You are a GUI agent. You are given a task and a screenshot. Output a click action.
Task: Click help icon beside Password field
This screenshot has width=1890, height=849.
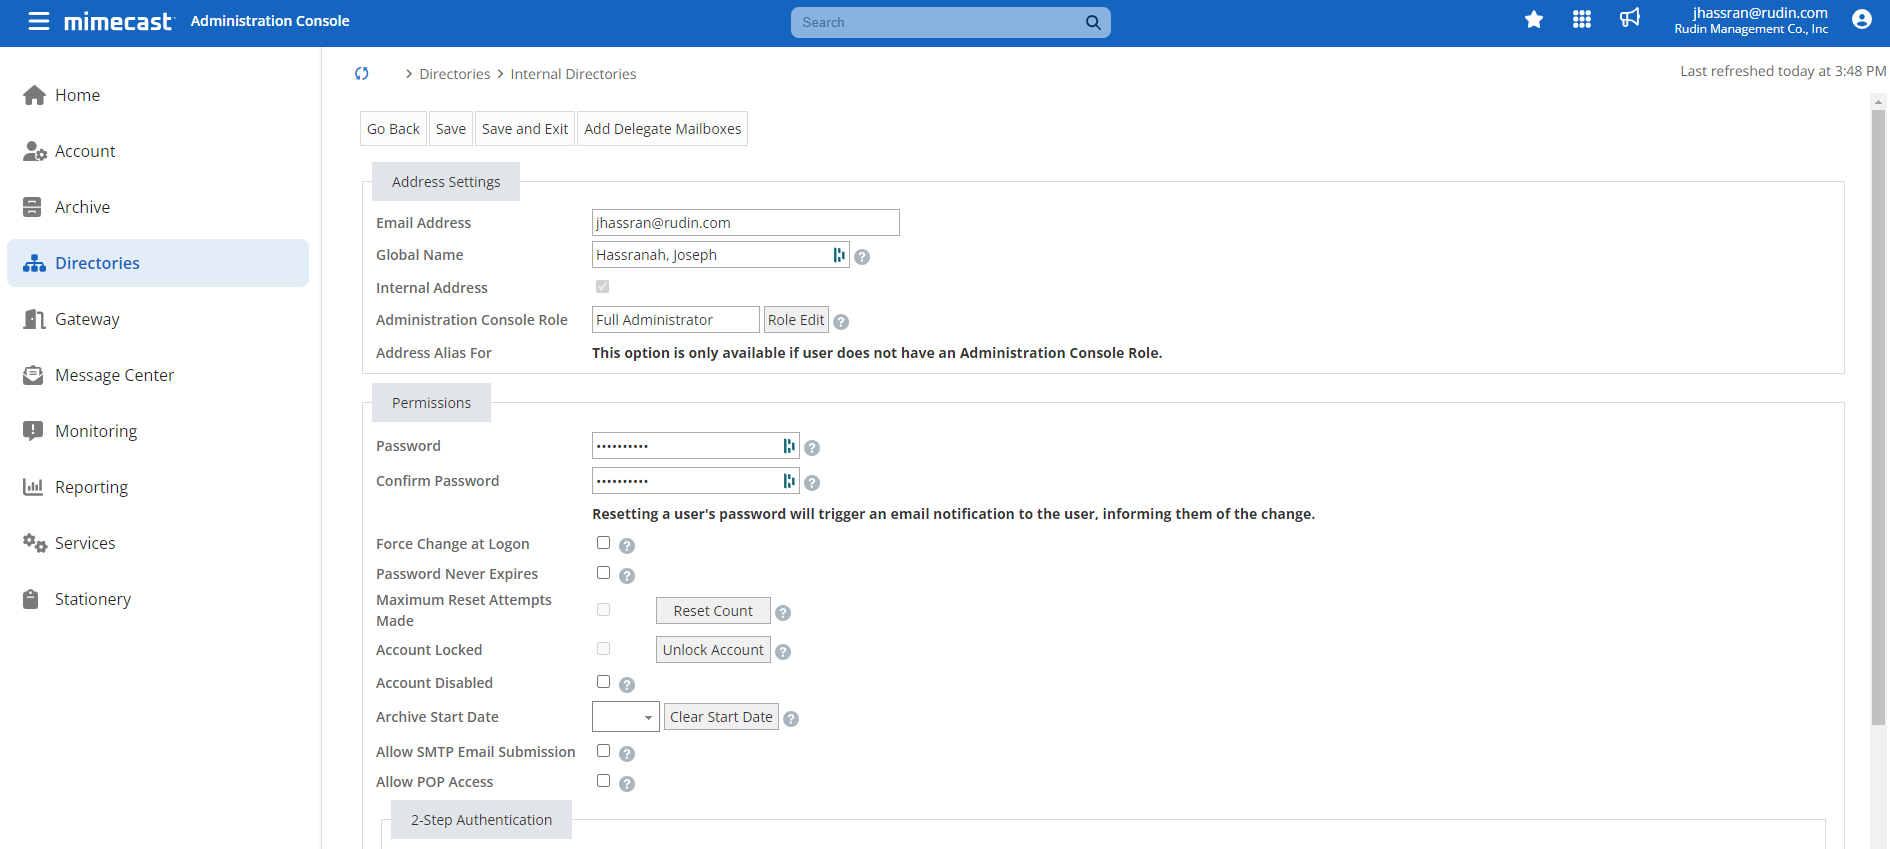812,448
